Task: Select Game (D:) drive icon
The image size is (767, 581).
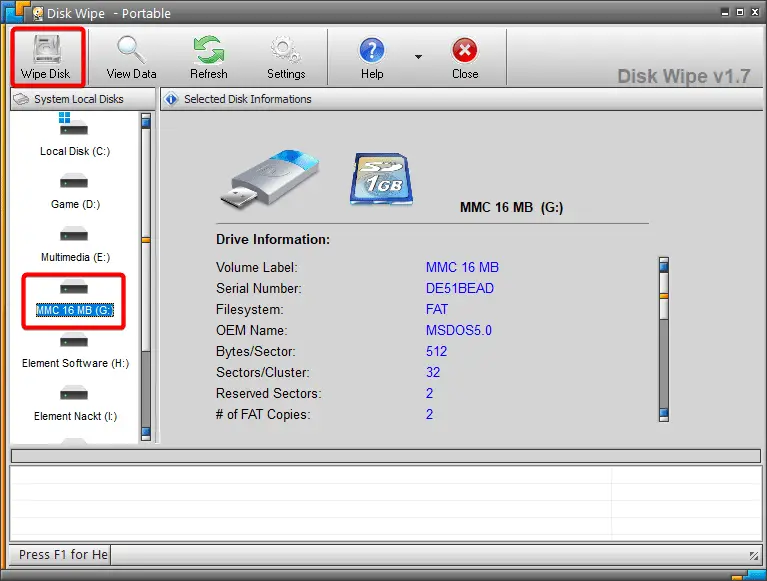Action: coord(74,181)
